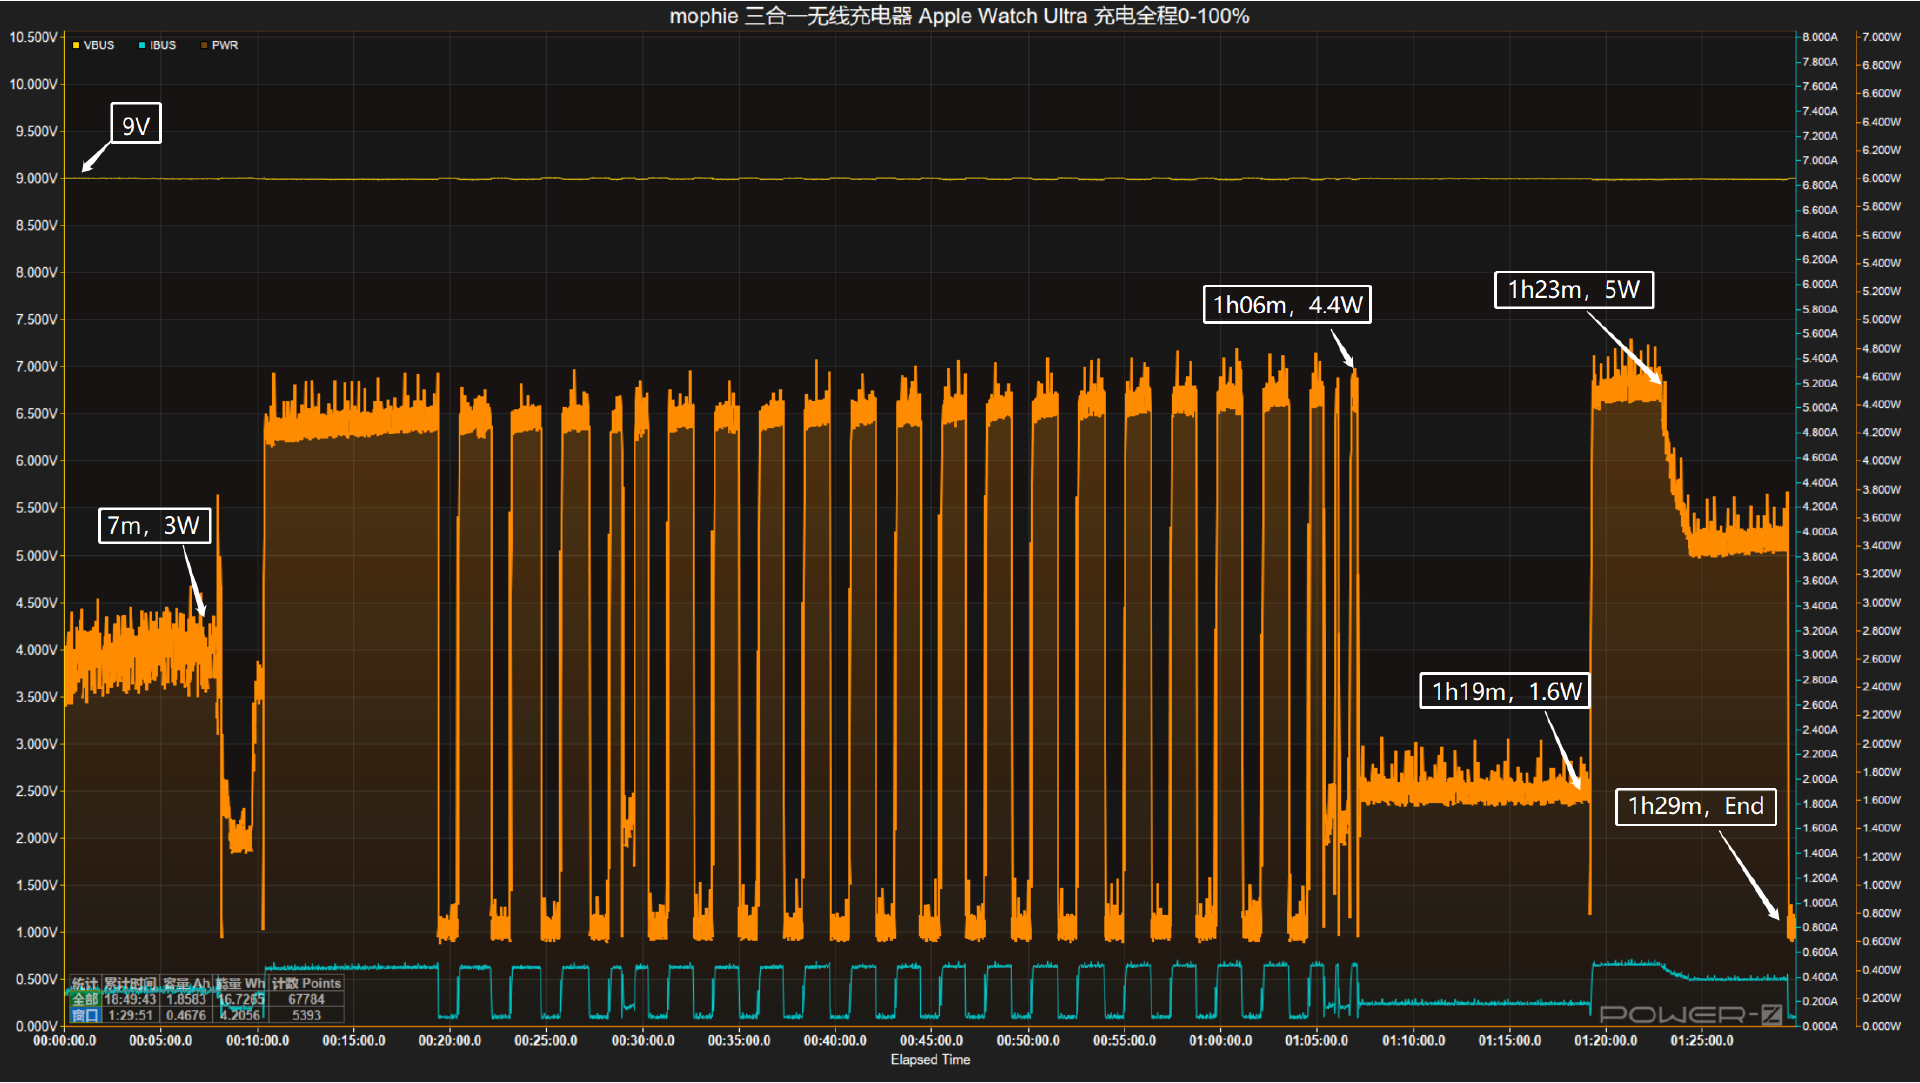Image resolution: width=1920 pixels, height=1083 pixels.
Task: Click the 00:45:00.0 time axis label
Action: (931, 1040)
